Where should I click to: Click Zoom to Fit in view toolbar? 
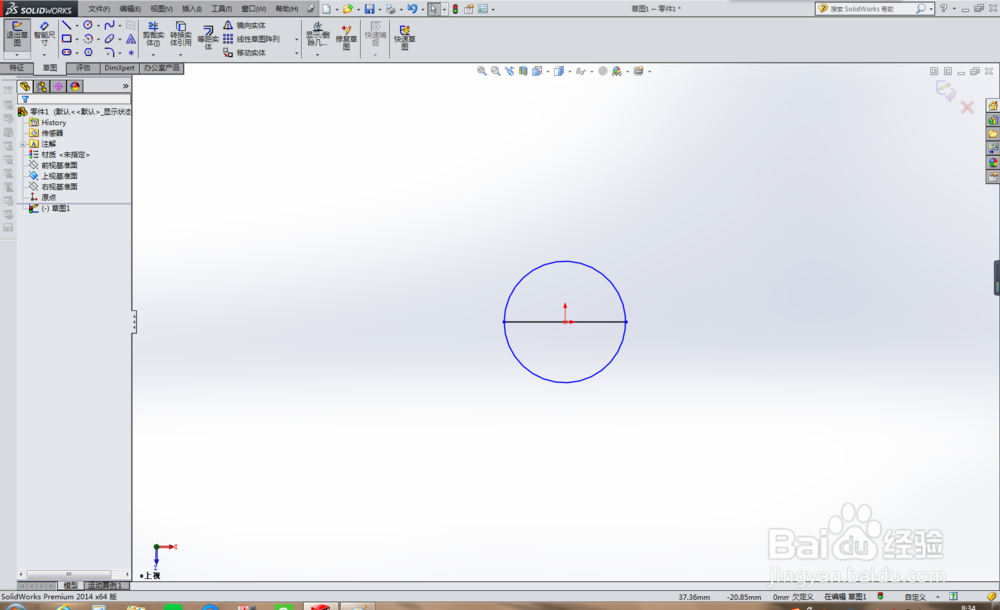[x=482, y=71]
